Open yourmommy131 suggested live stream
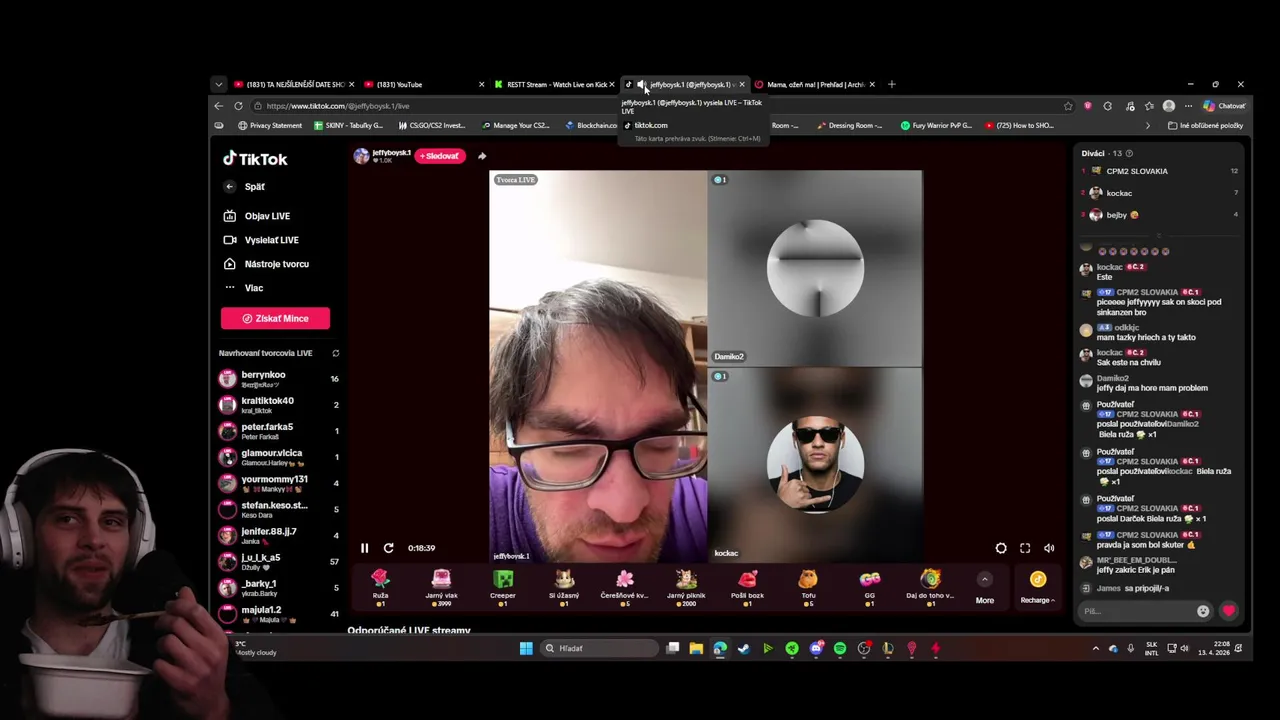The width and height of the screenshot is (1280, 720). 278,483
